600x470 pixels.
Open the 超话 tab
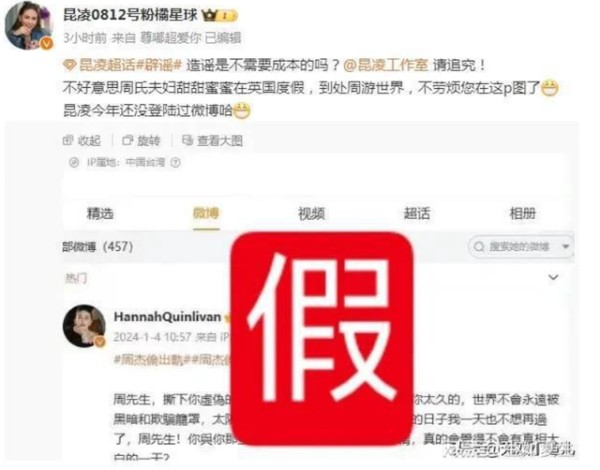[x=417, y=213]
